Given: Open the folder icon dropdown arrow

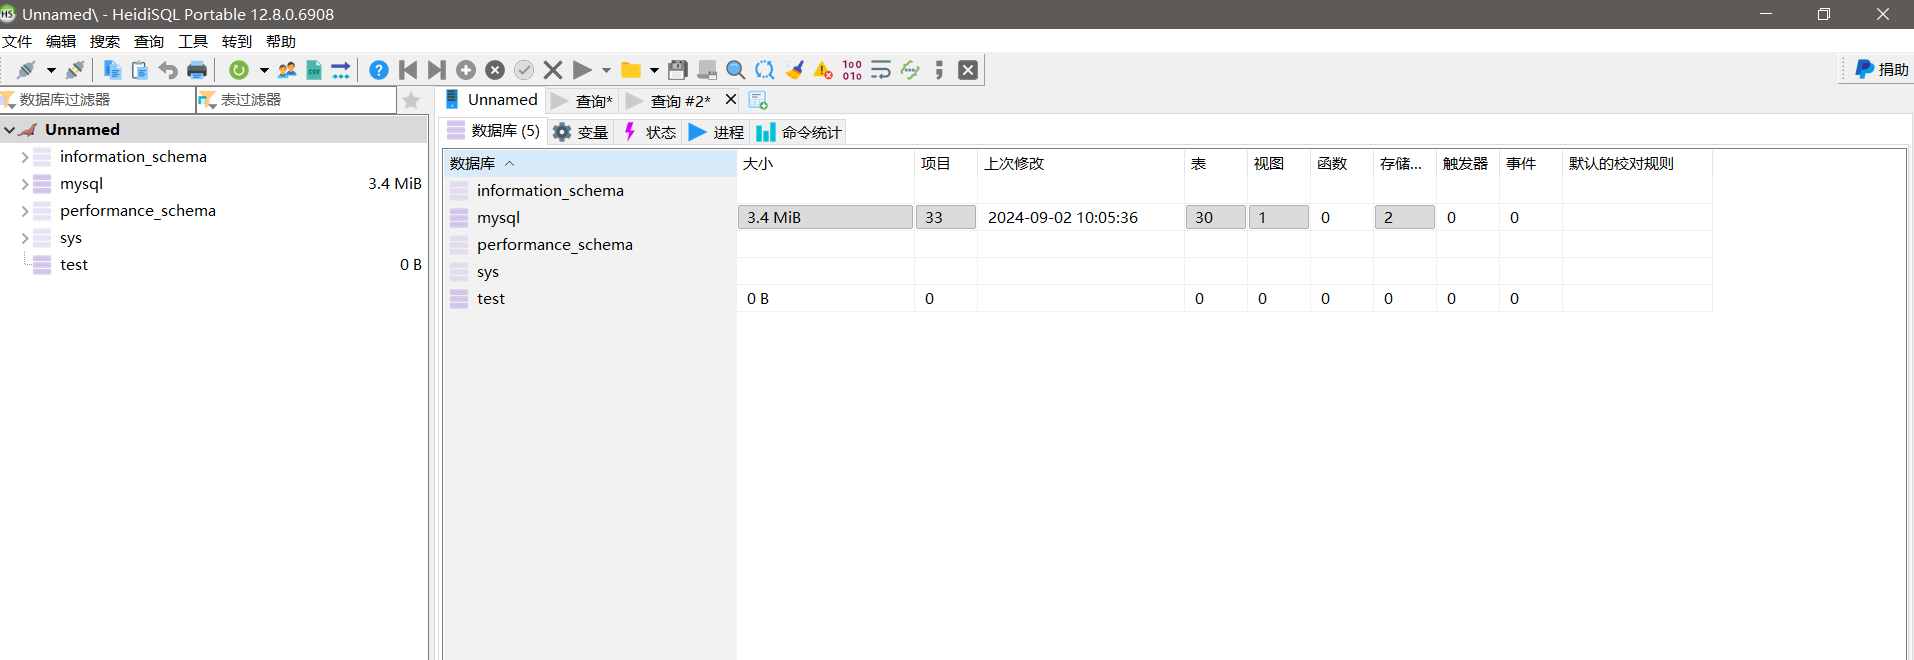Looking at the screenshot, I should 654,70.
